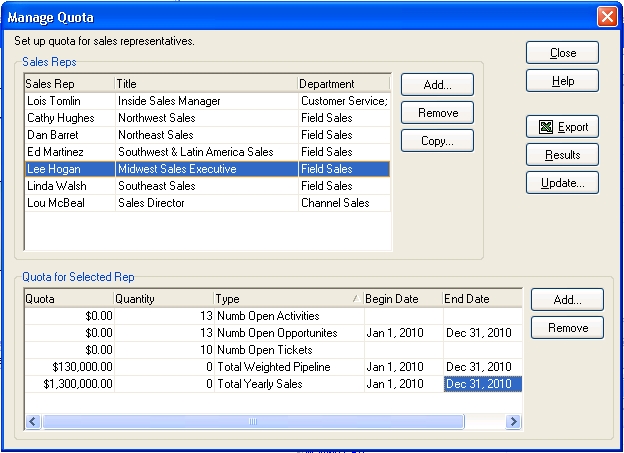Click the horizontal scrollbar thumb in the quota table
624x453 pixels.
253,422
